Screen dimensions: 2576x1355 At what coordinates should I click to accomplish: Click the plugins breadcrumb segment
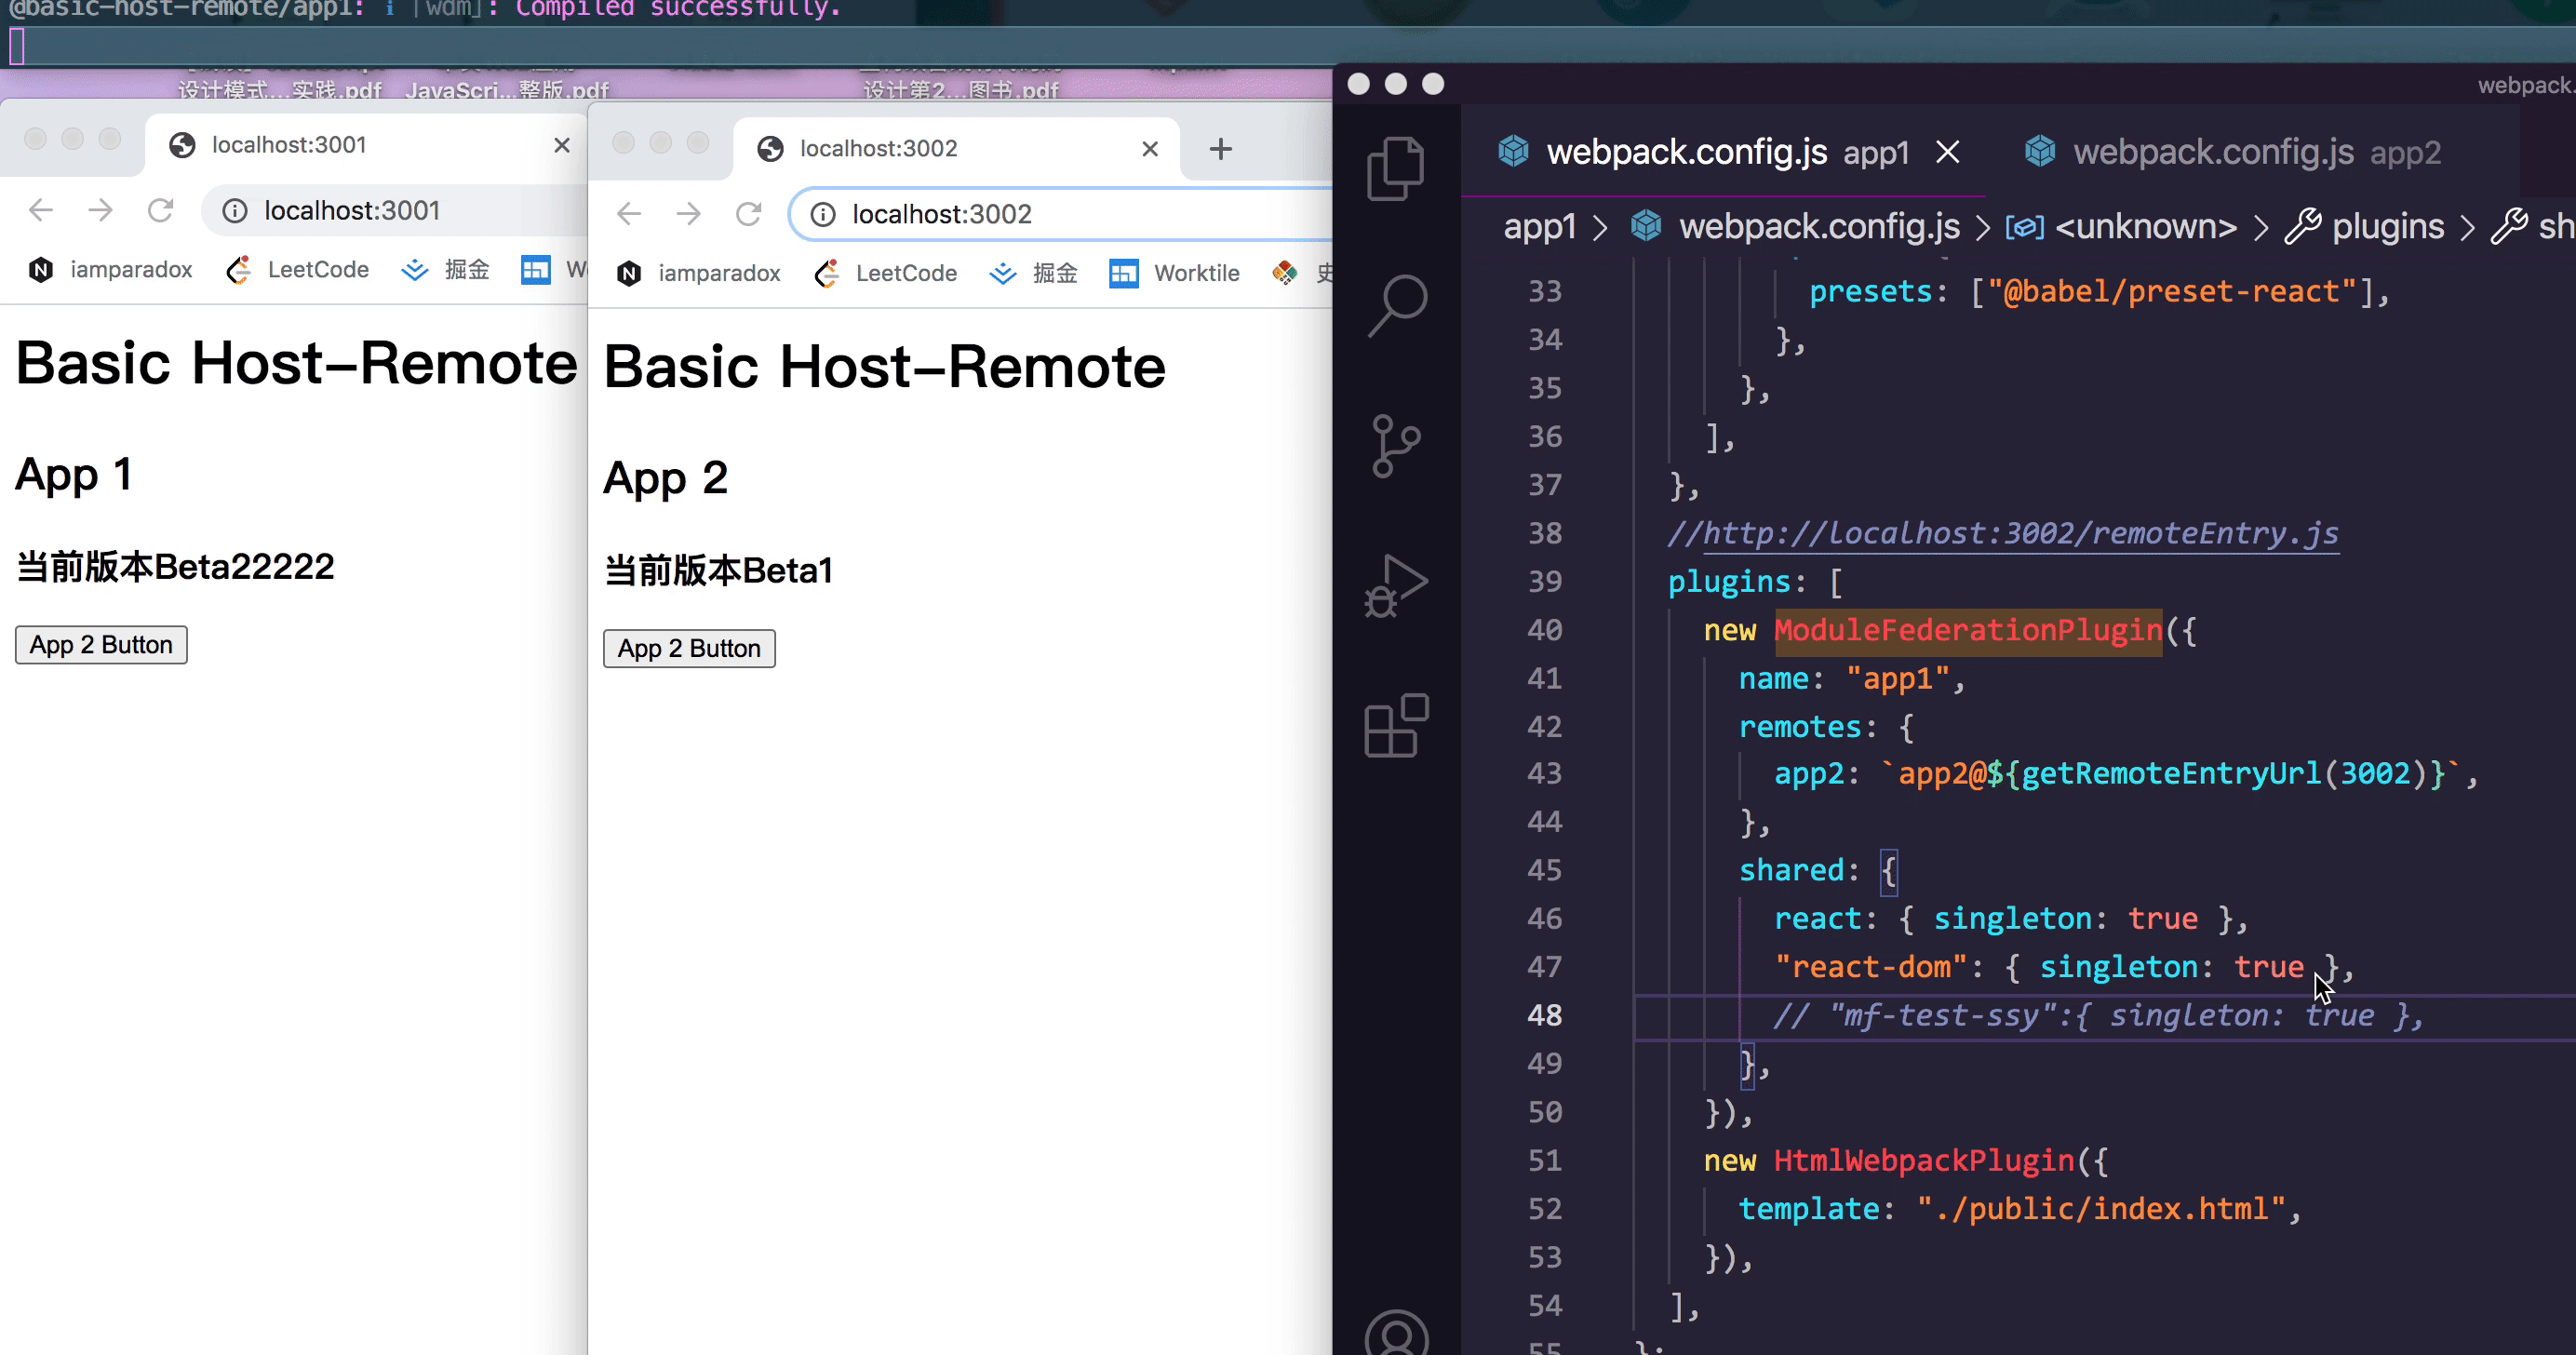pyautogui.click(x=2365, y=227)
